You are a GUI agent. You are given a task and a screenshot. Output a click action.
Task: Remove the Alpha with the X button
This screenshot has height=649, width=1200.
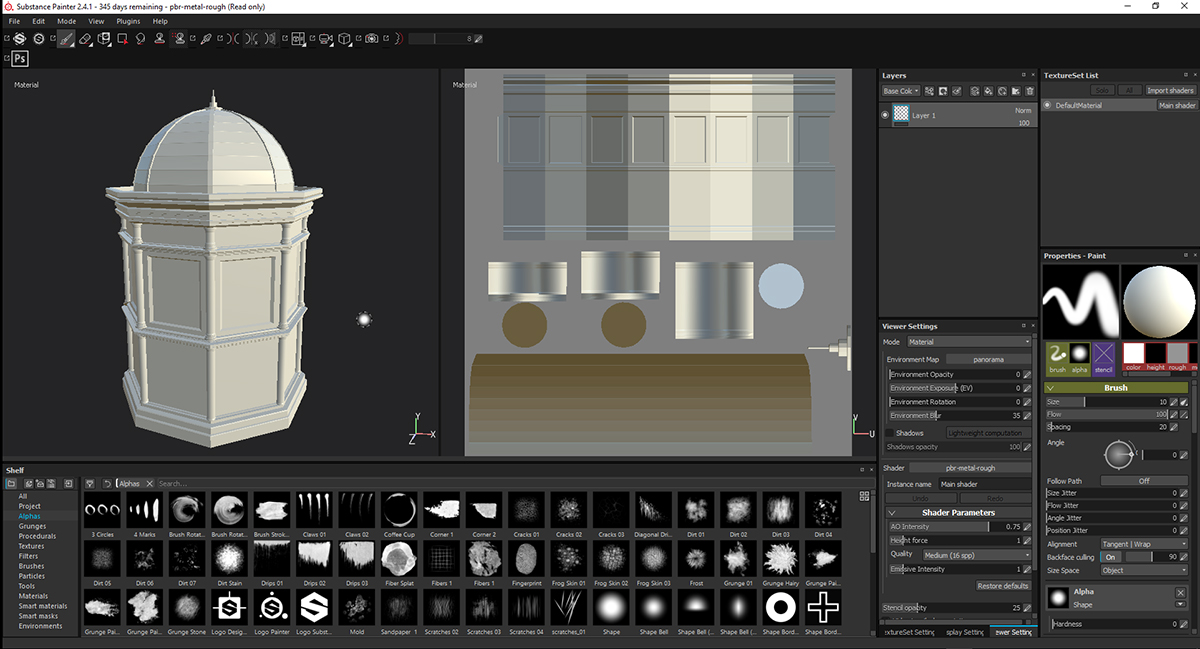(1180, 592)
